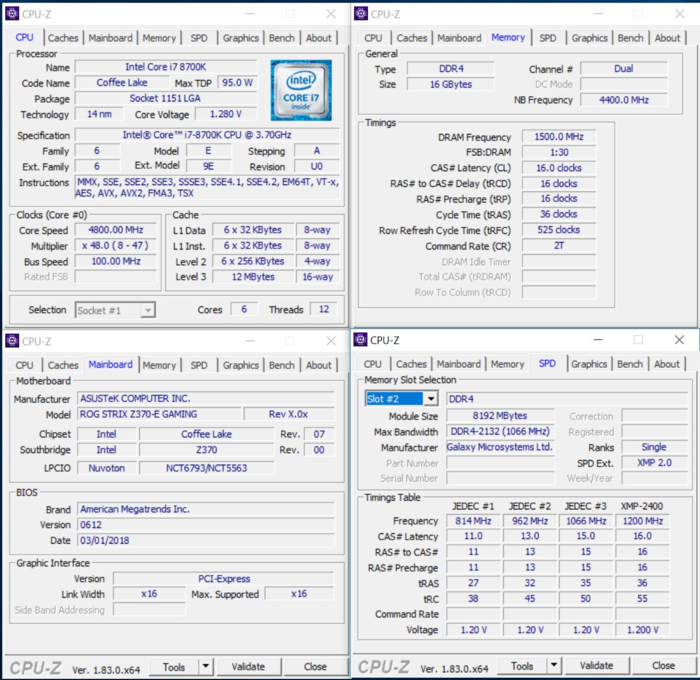Click CPU-Z title icon in the SPD tab window
This screenshot has width=700, height=680.
(360, 340)
